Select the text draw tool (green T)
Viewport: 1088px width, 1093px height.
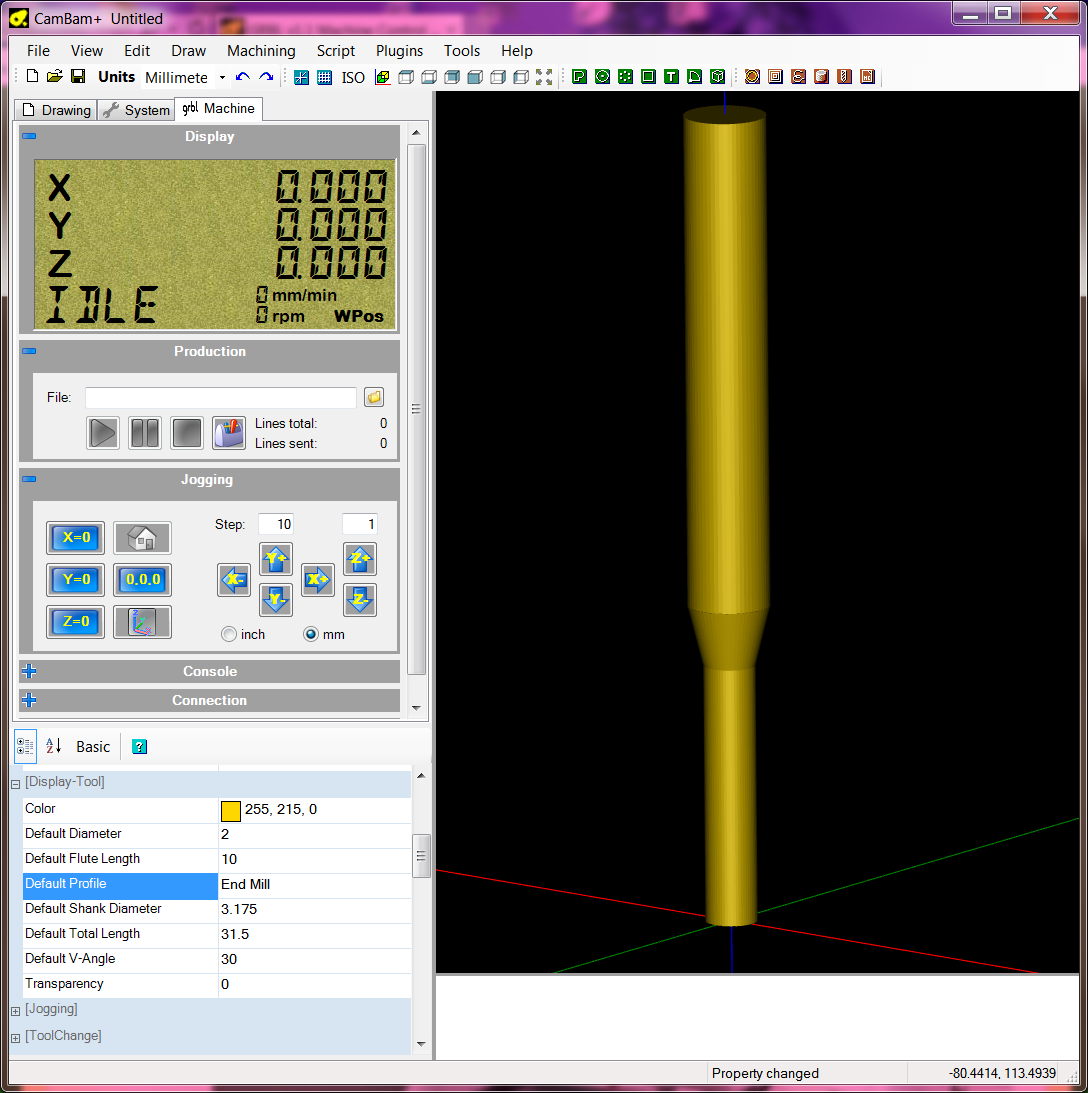tap(671, 77)
